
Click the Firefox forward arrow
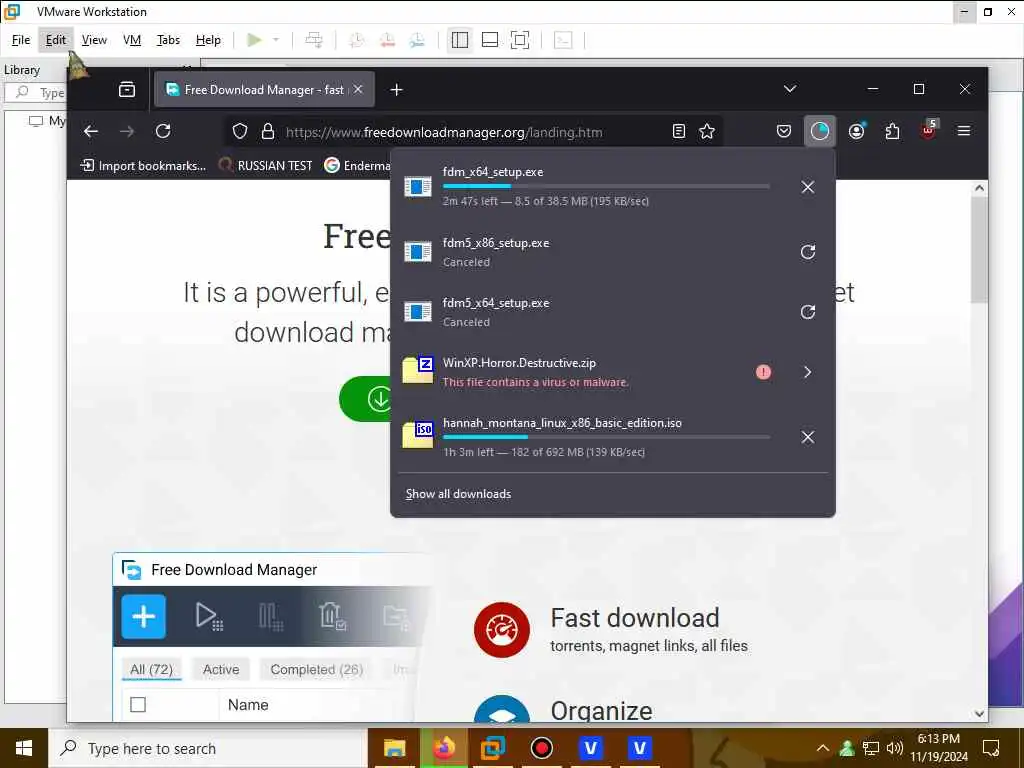[127, 131]
